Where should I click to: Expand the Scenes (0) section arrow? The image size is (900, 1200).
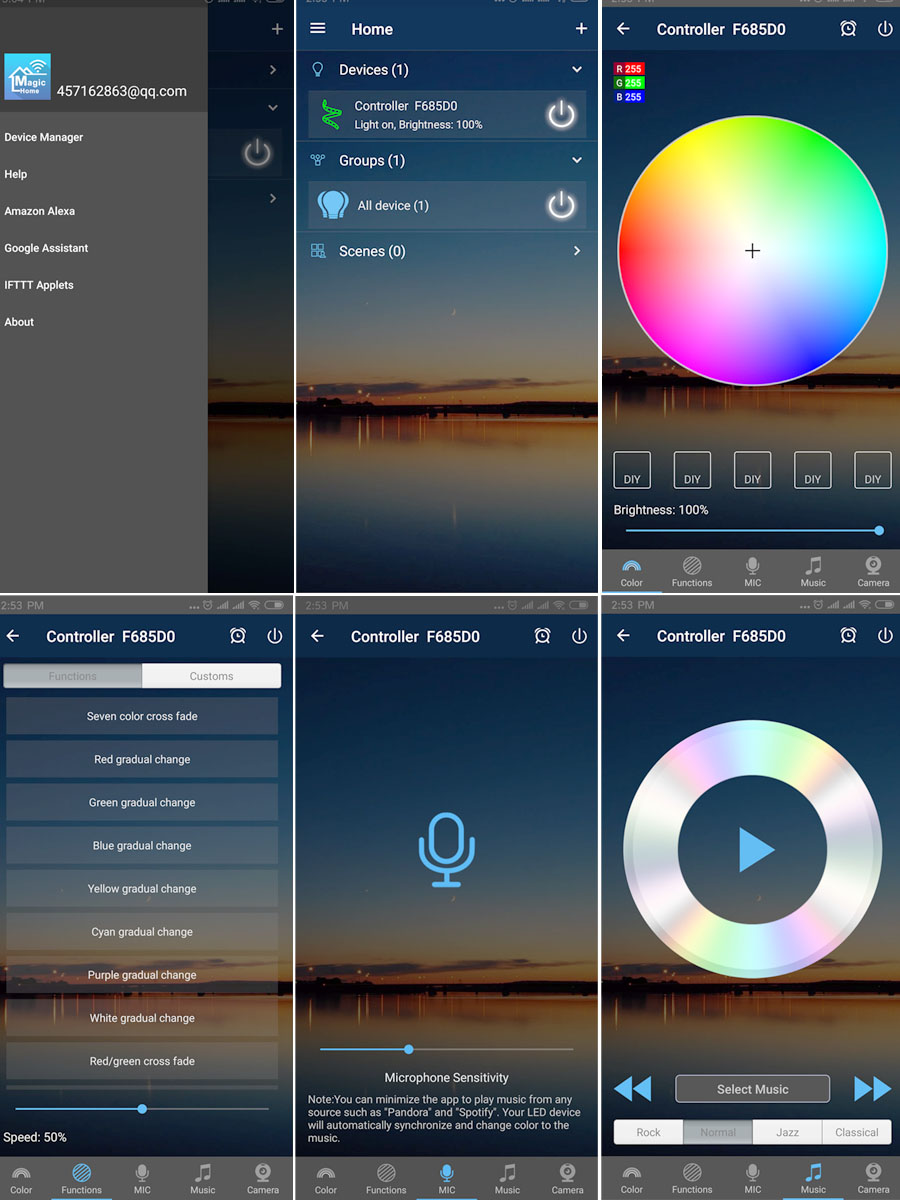click(x=577, y=251)
